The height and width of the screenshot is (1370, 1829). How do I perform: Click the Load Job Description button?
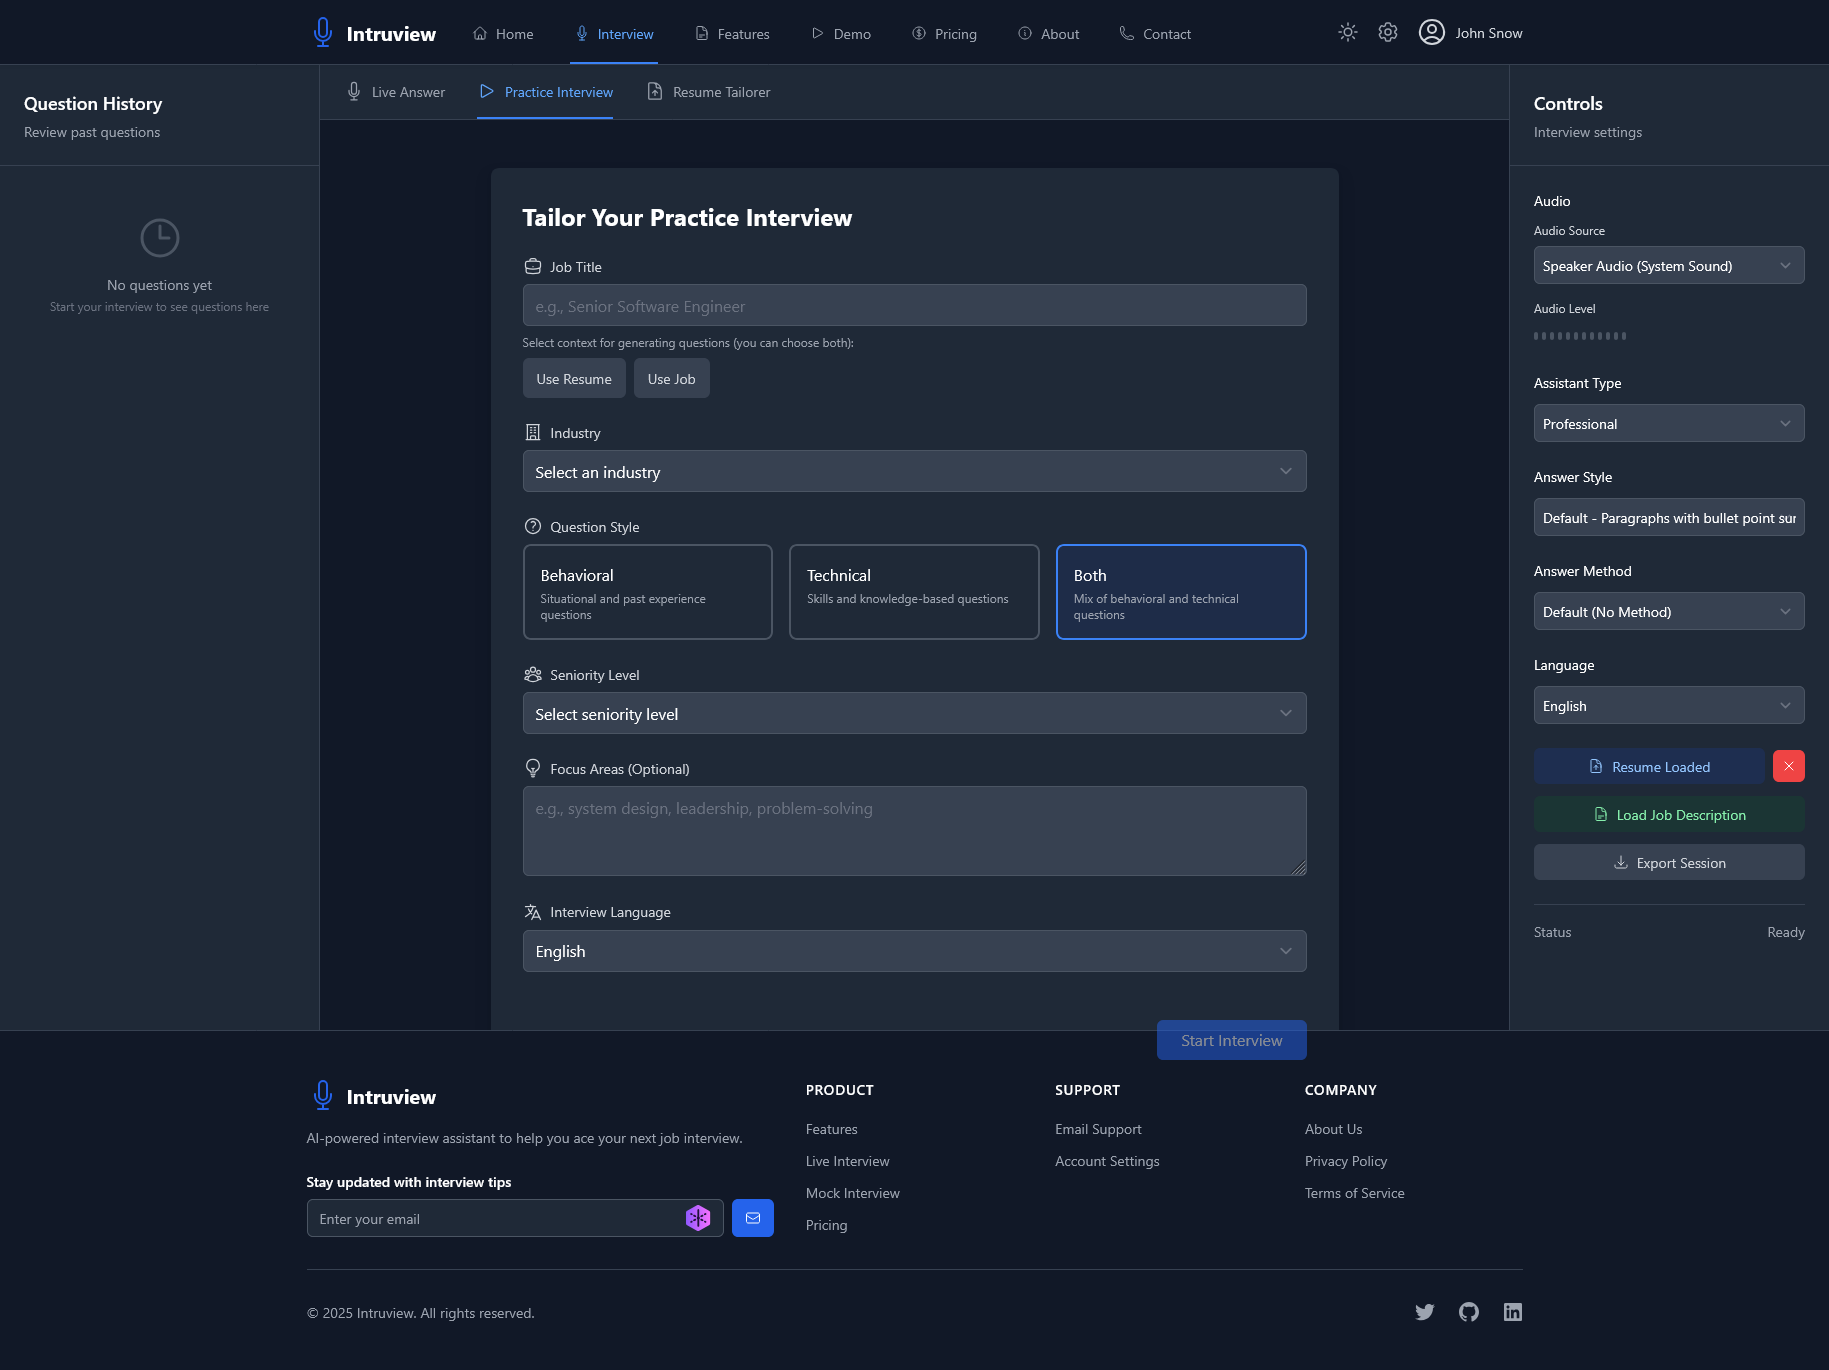[x=1669, y=814]
